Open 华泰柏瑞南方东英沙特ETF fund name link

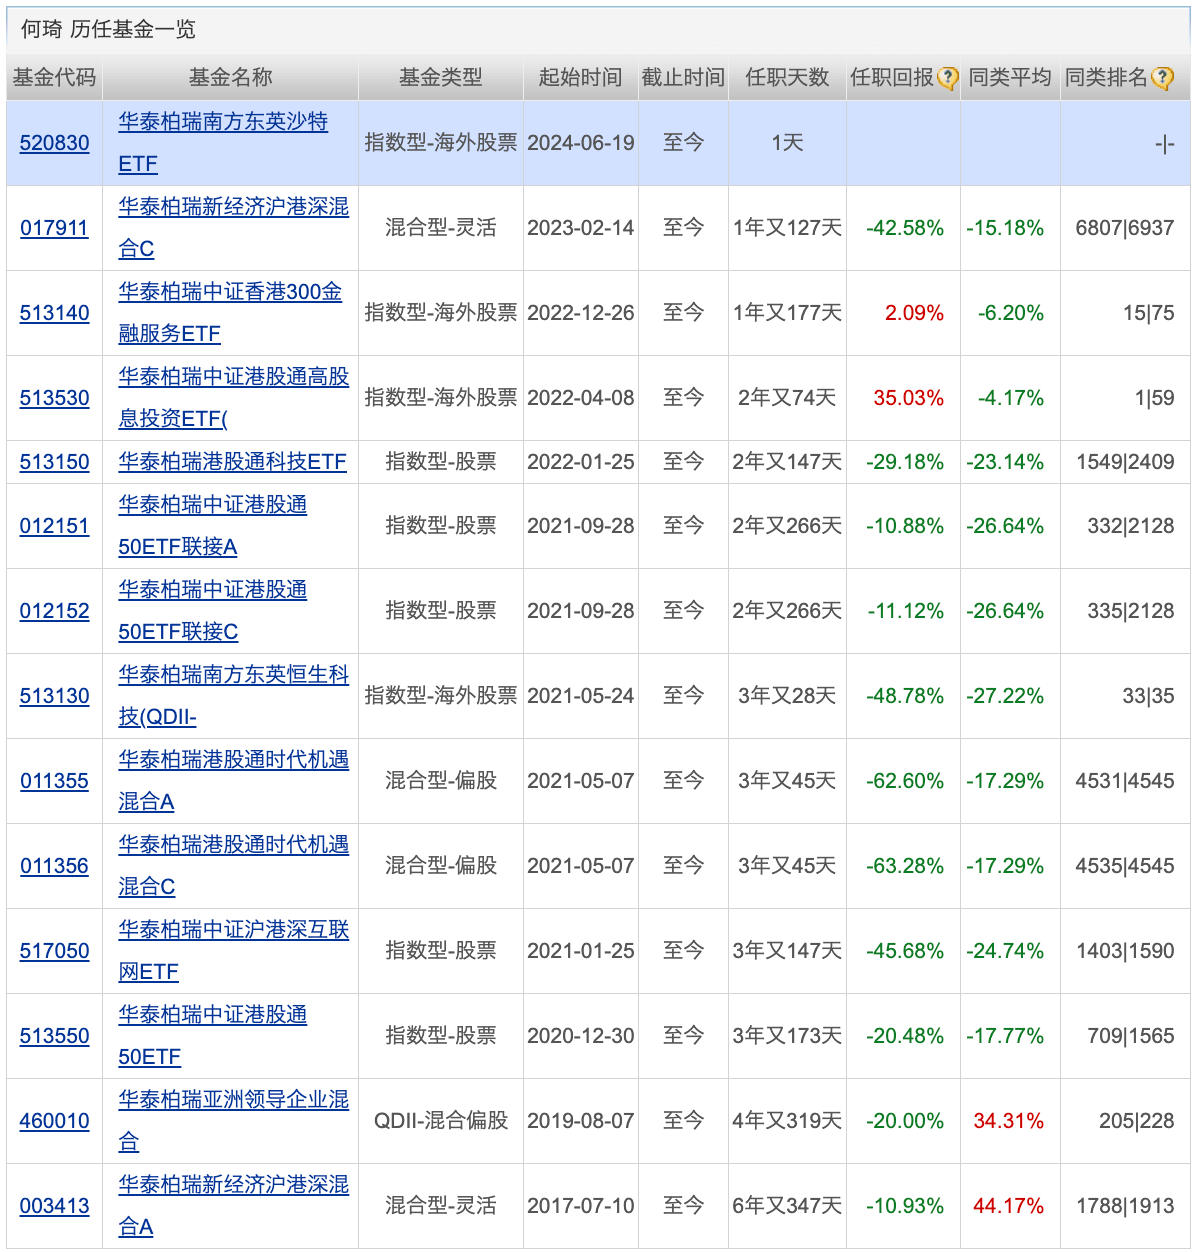pos(223,143)
